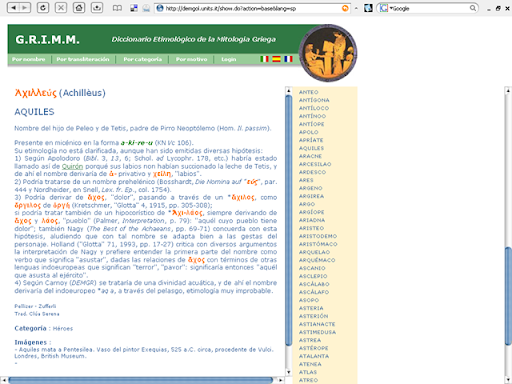Click the article's vertical scrollbar thumb
The image size is (512, 384).
[289, 221]
